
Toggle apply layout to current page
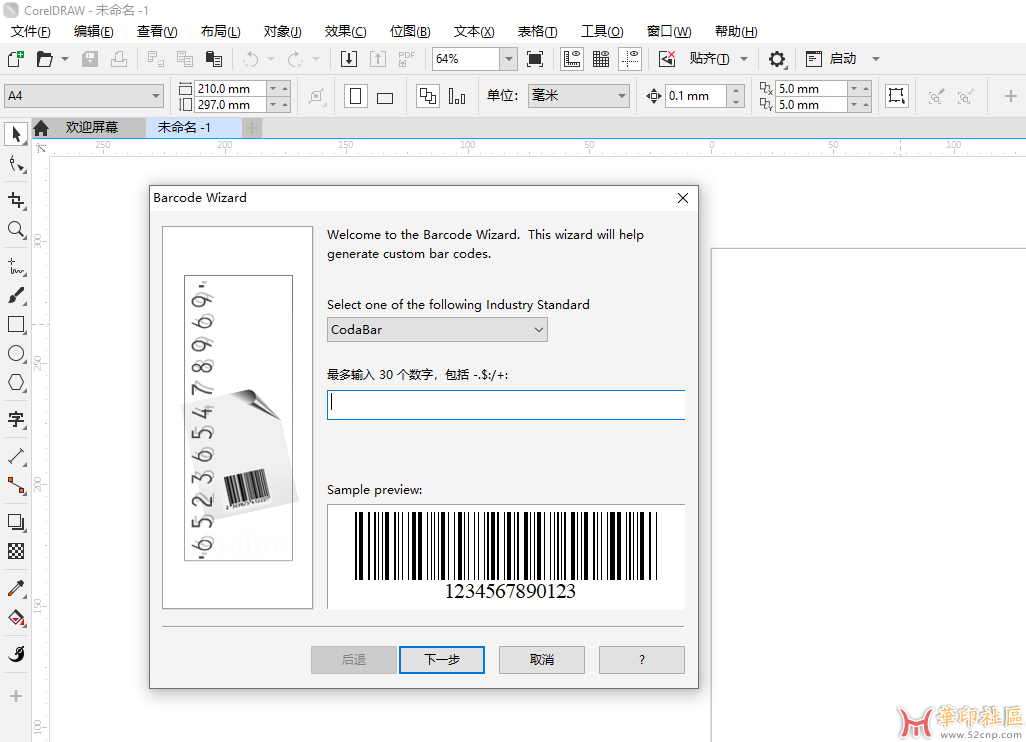[x=457, y=96]
